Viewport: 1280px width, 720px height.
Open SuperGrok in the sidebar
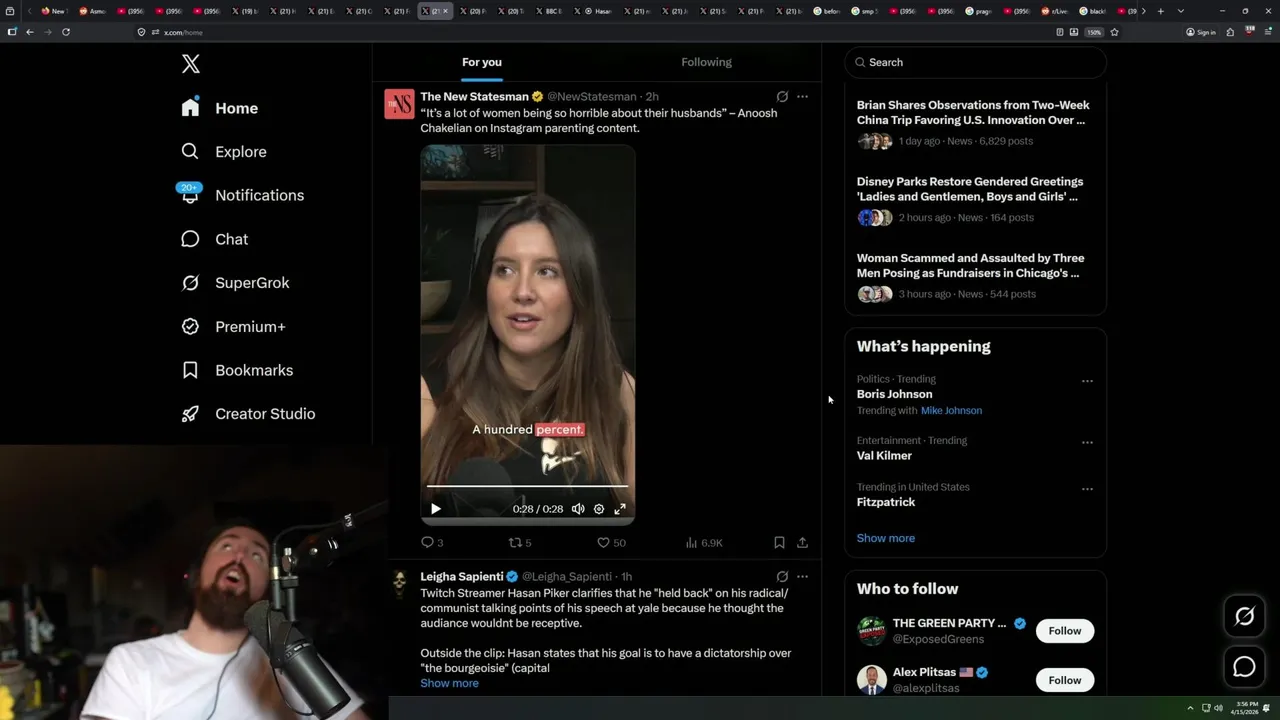236,283
